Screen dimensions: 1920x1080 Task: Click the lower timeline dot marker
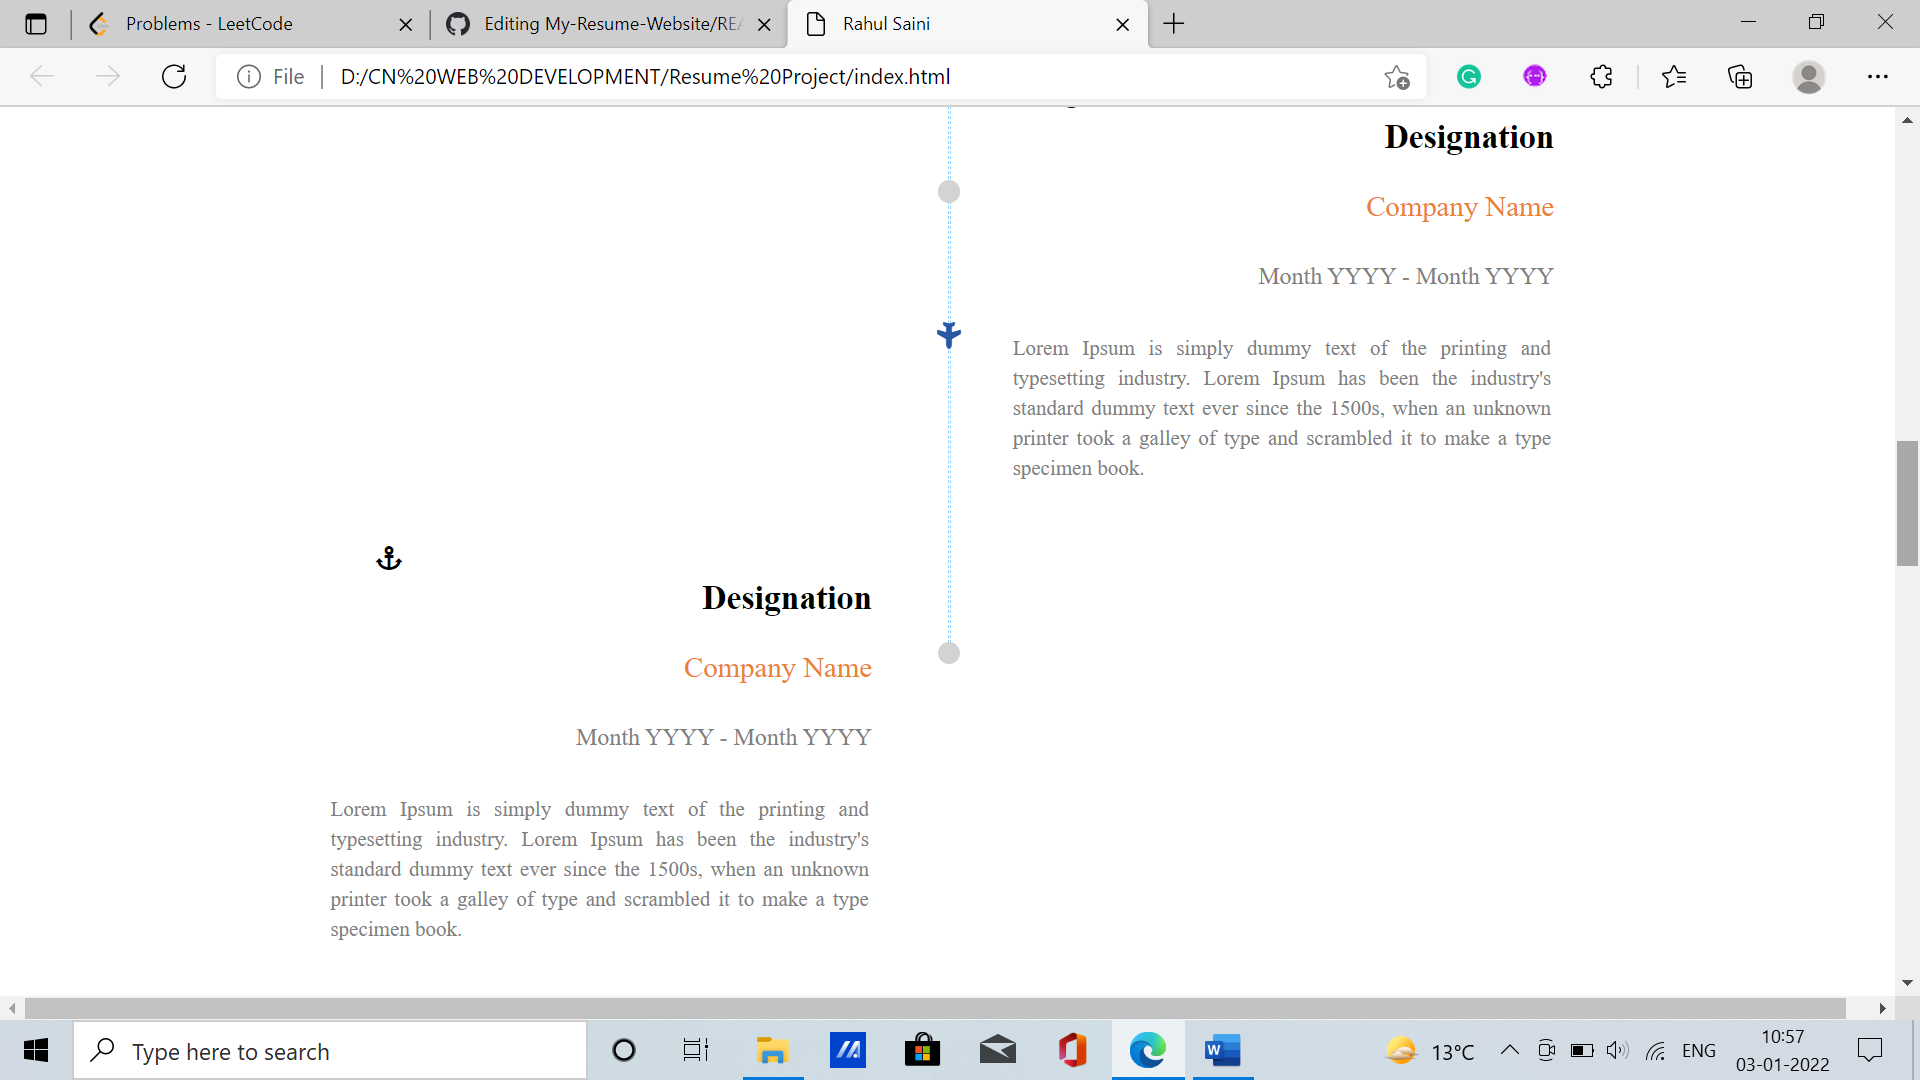(x=948, y=652)
